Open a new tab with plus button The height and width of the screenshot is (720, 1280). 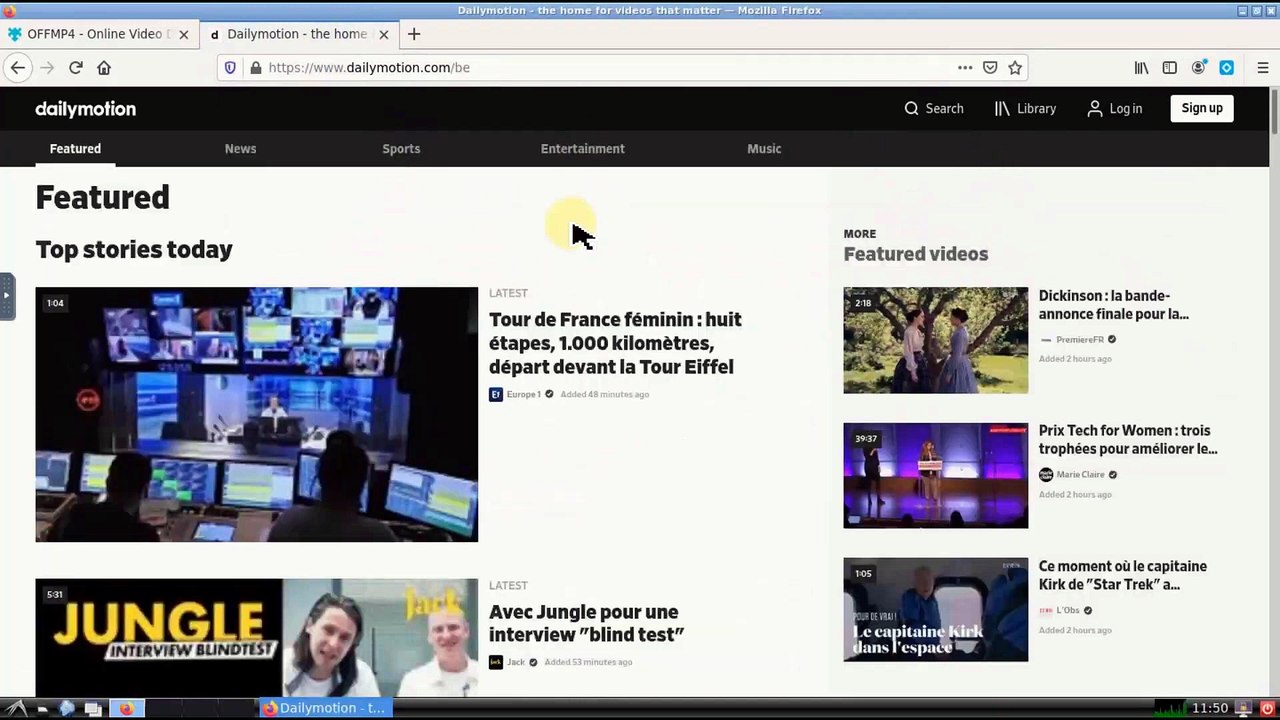(414, 34)
